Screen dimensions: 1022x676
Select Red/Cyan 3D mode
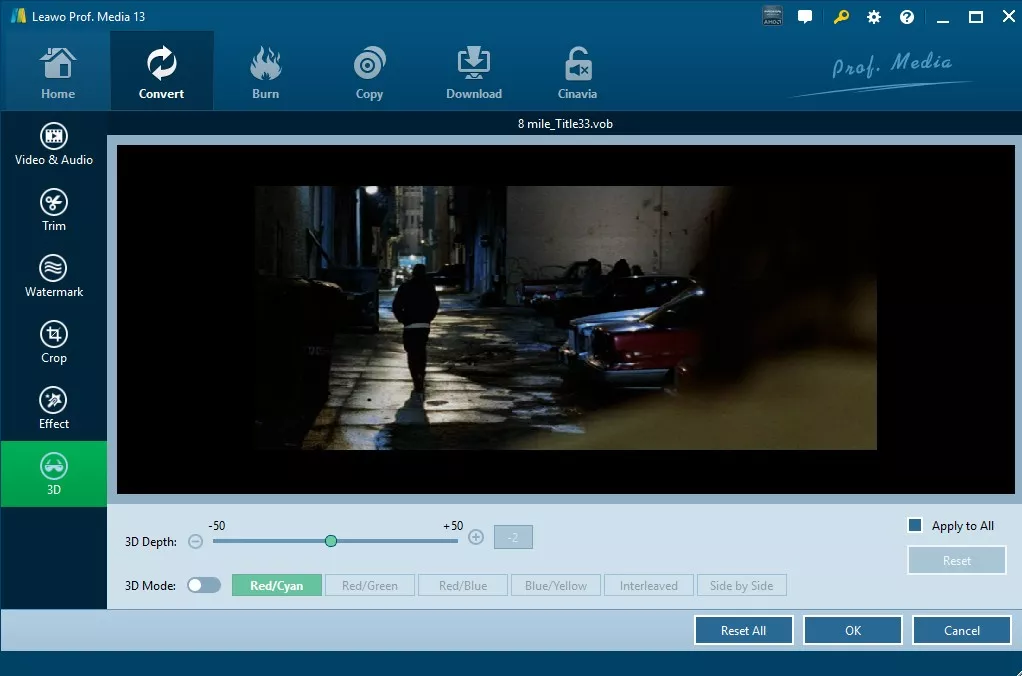[276, 585]
